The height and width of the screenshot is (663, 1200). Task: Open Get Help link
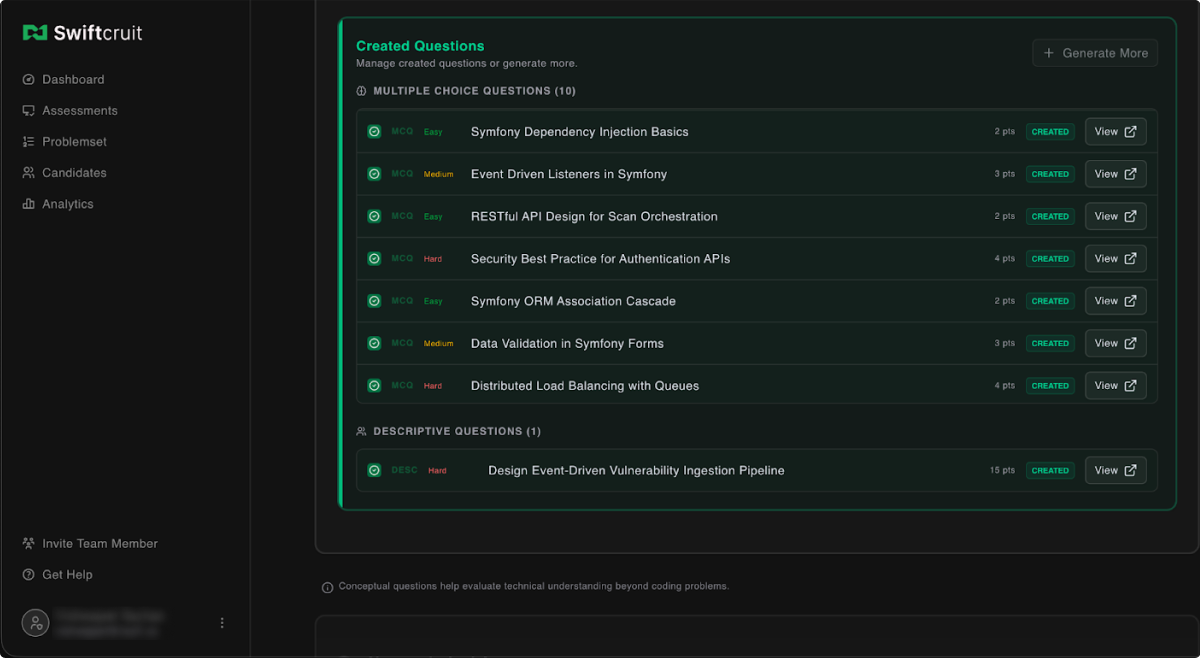point(66,575)
